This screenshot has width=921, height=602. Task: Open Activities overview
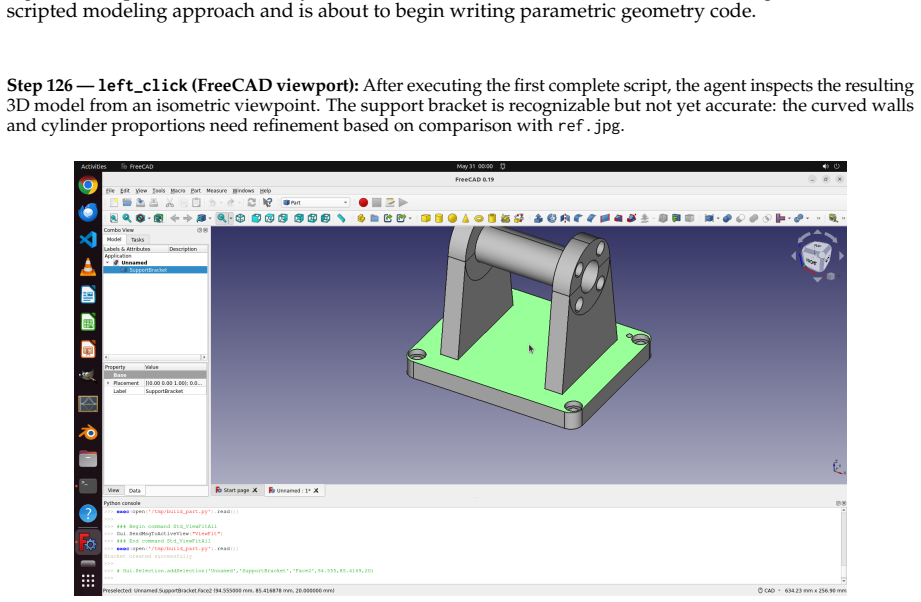[x=93, y=167]
